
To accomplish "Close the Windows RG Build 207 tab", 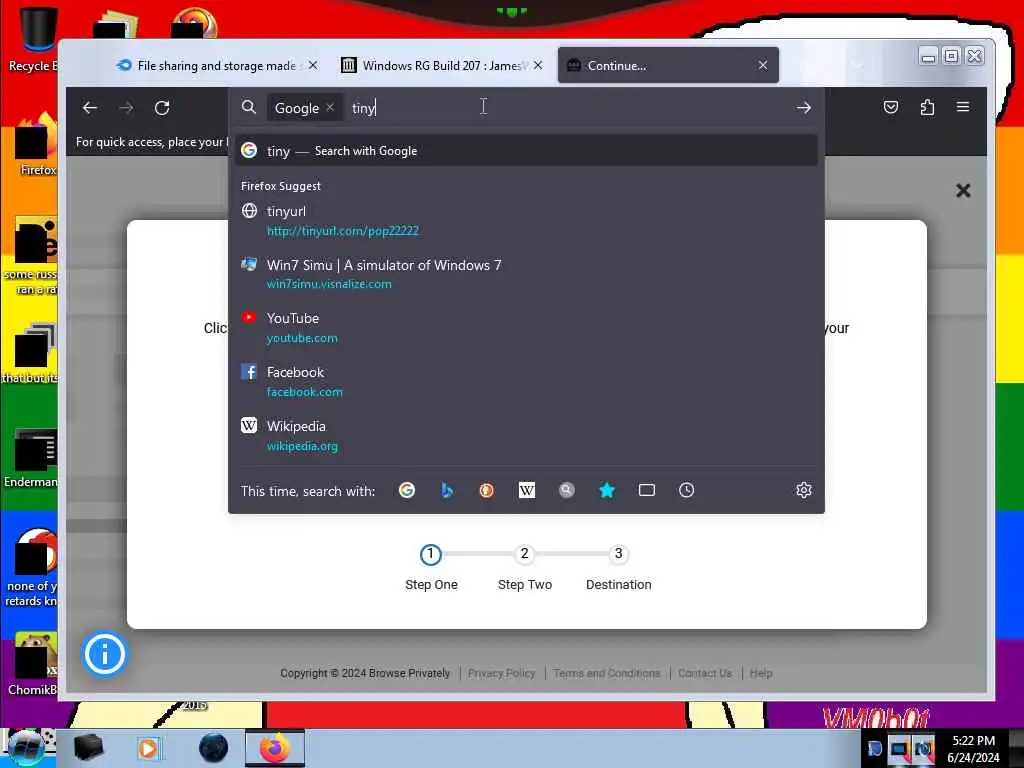I will tap(537, 65).
